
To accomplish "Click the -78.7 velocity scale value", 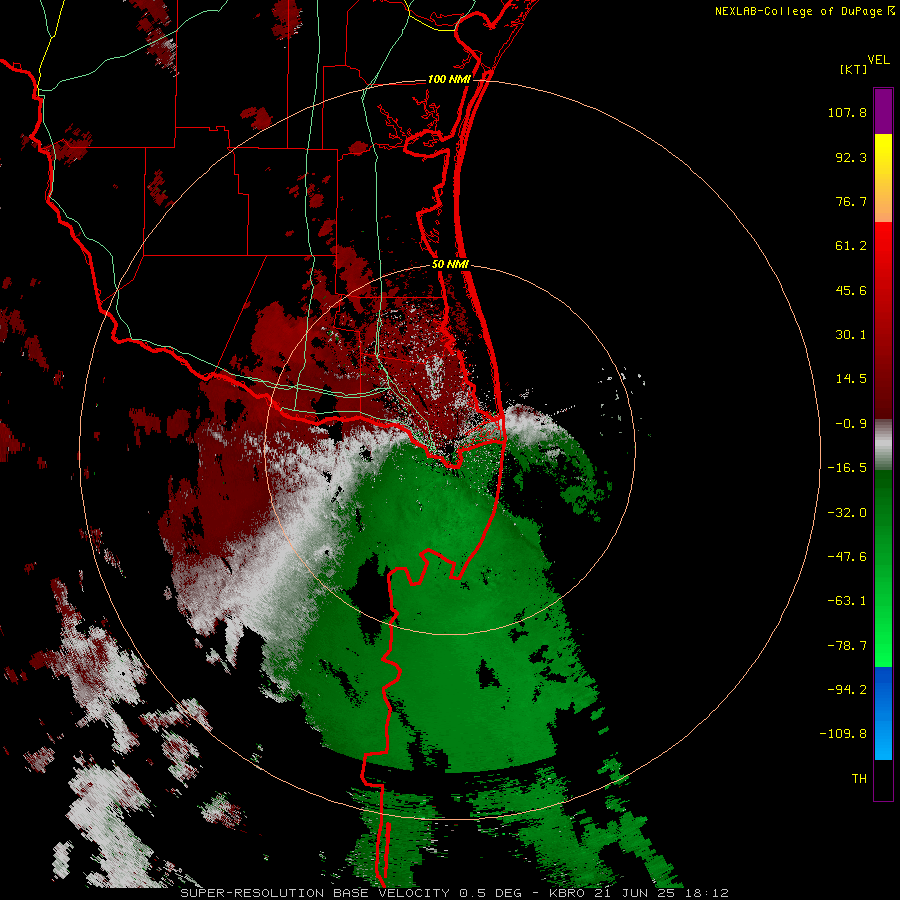I will pos(847,646).
